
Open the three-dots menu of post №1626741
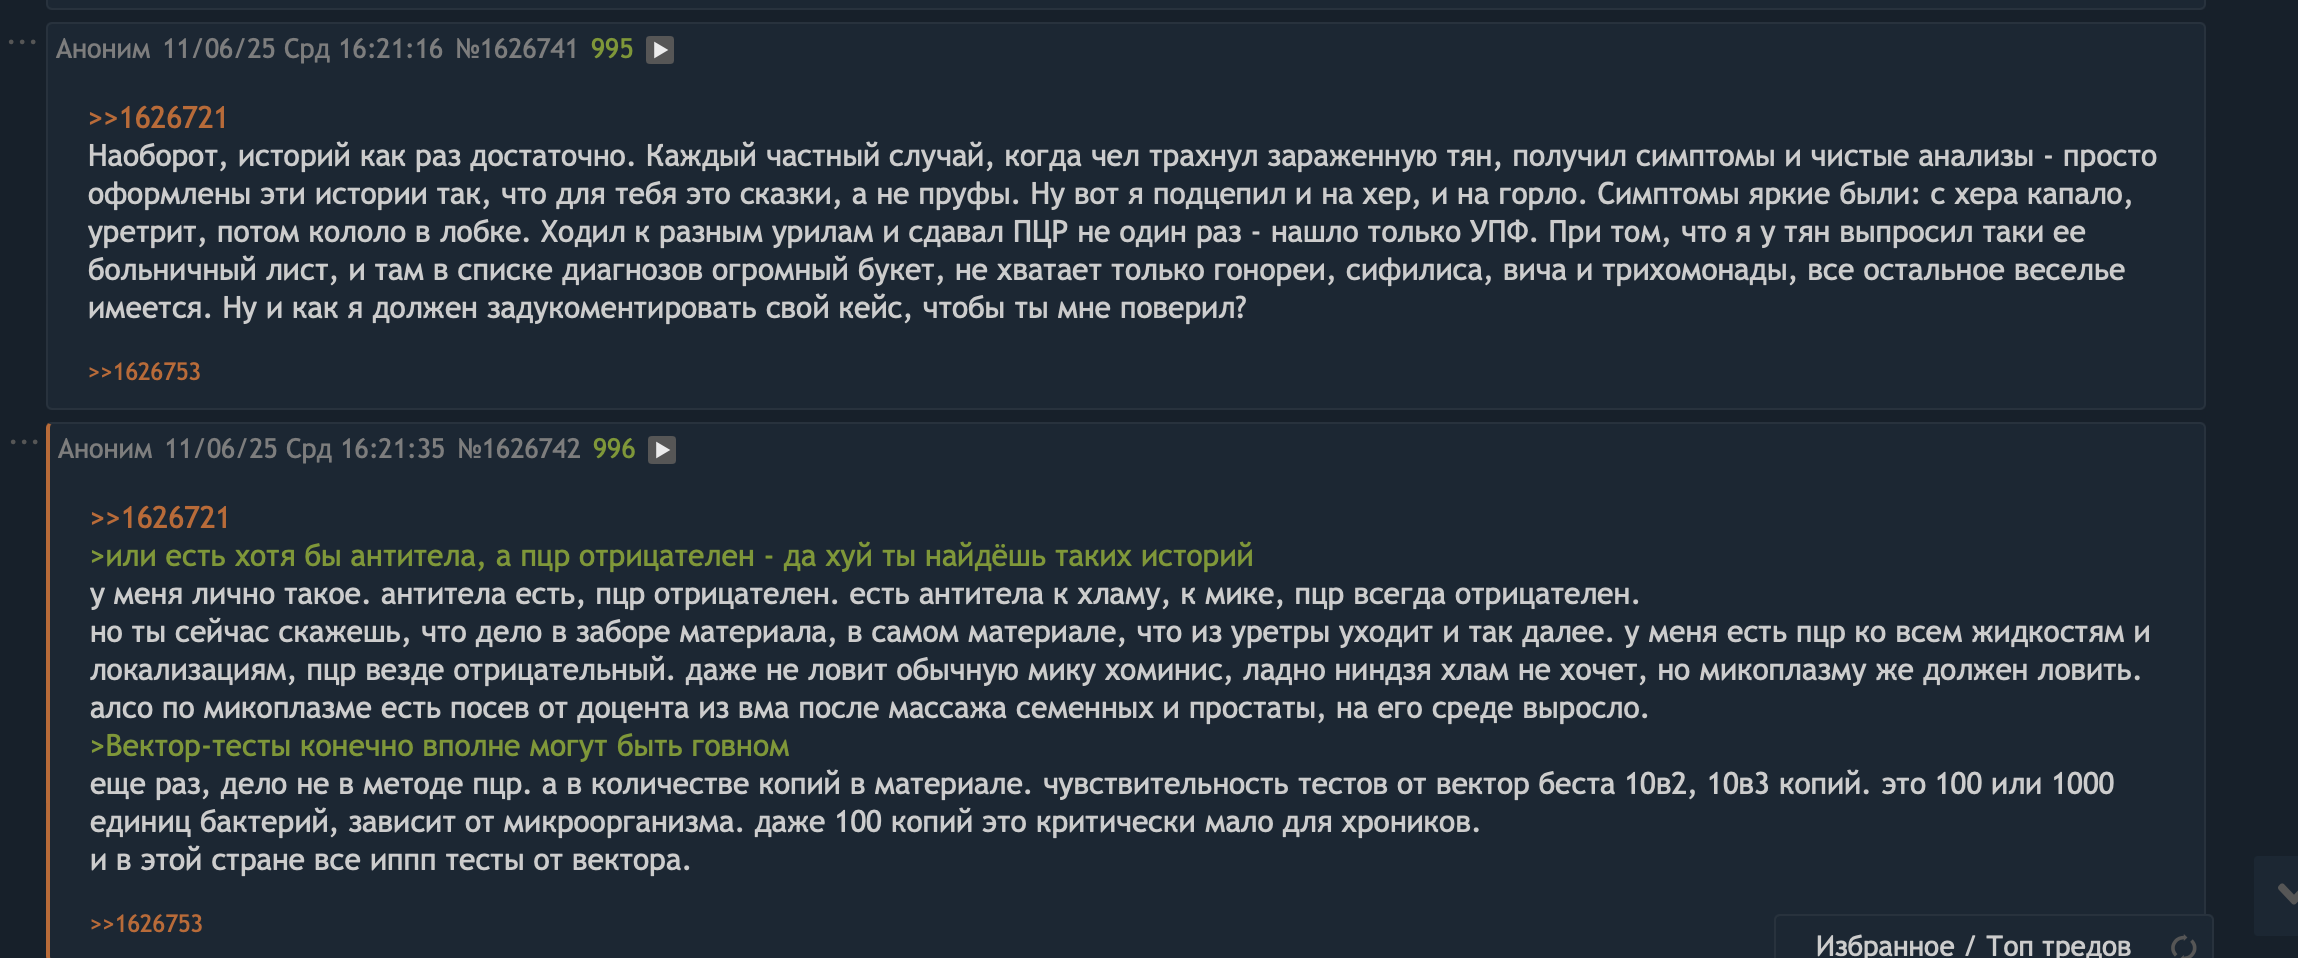(21, 43)
